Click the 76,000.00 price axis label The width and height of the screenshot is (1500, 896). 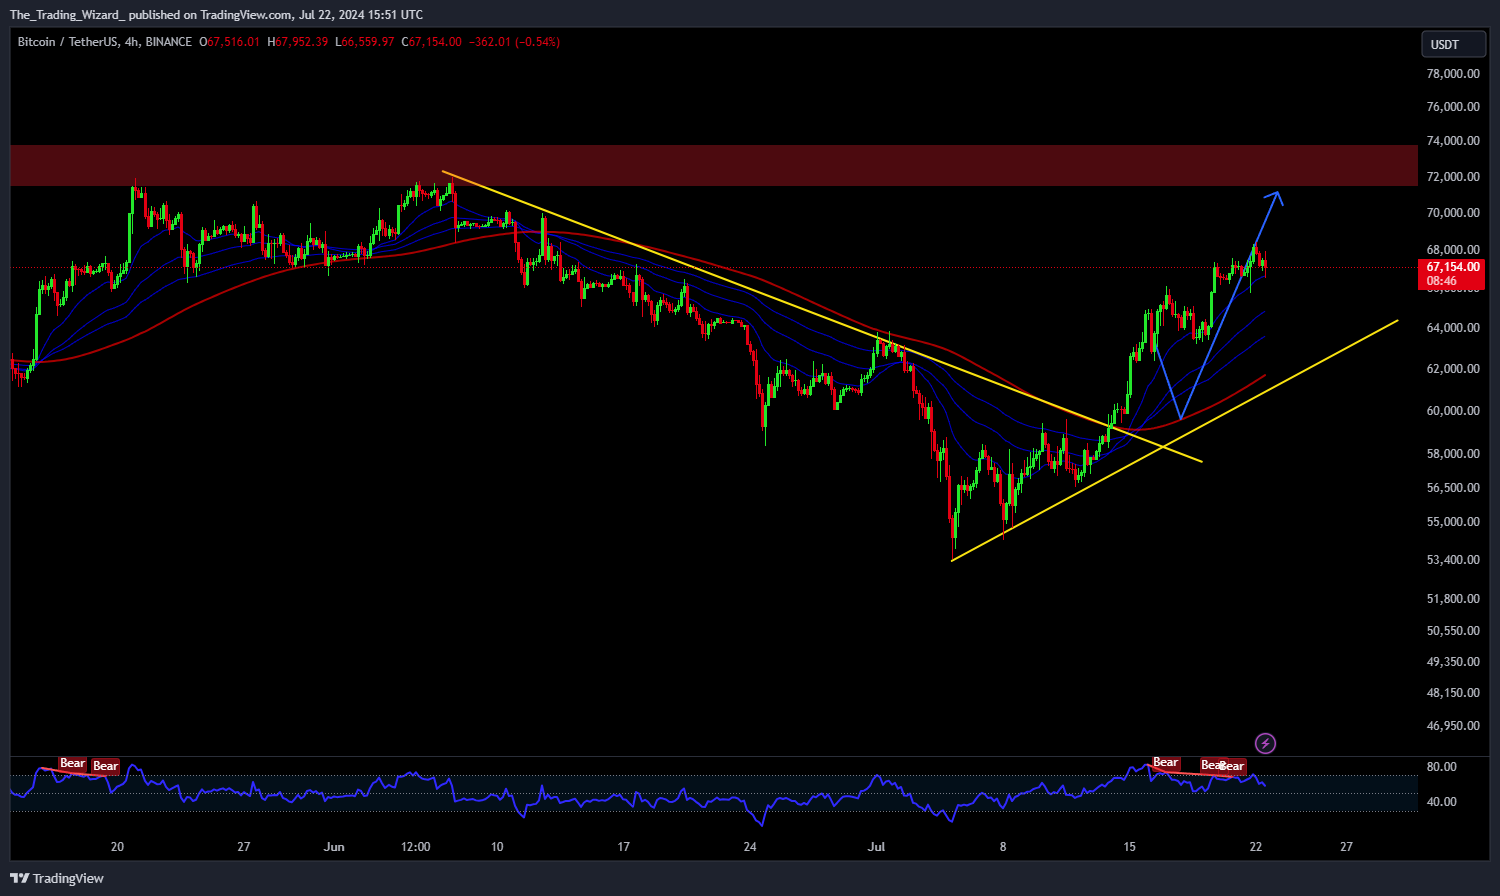pos(1453,107)
